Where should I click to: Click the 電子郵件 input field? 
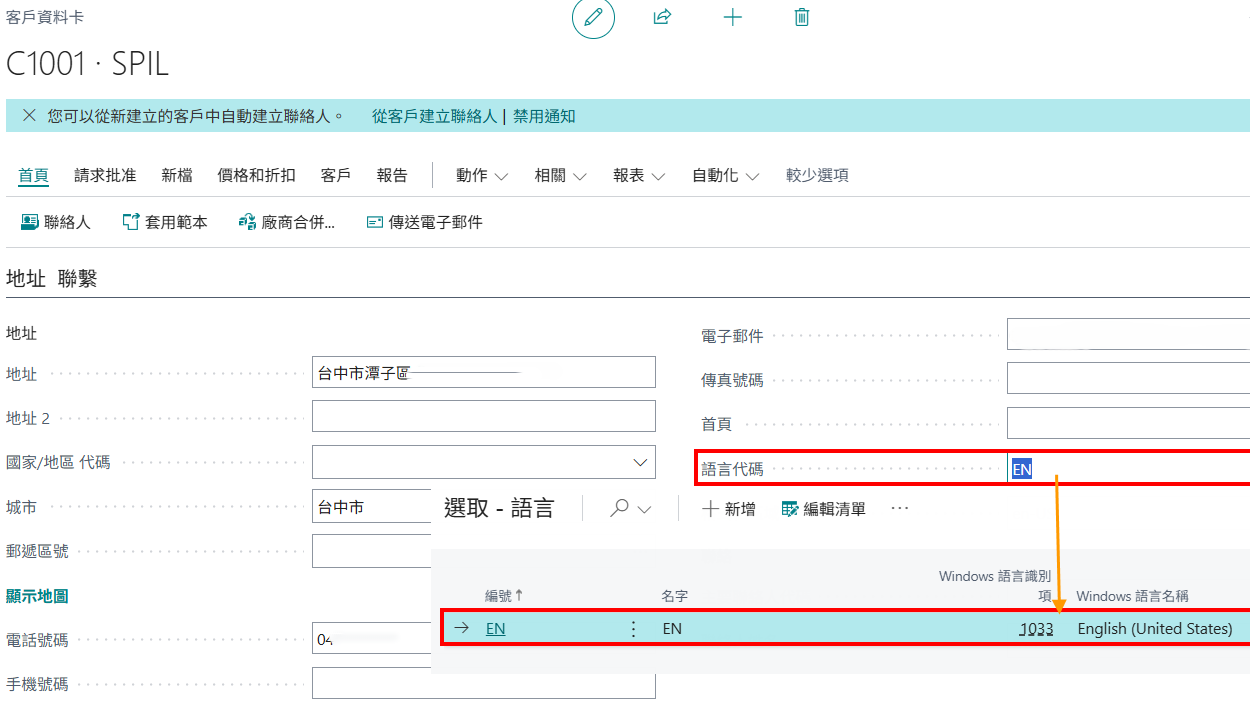point(1128,334)
